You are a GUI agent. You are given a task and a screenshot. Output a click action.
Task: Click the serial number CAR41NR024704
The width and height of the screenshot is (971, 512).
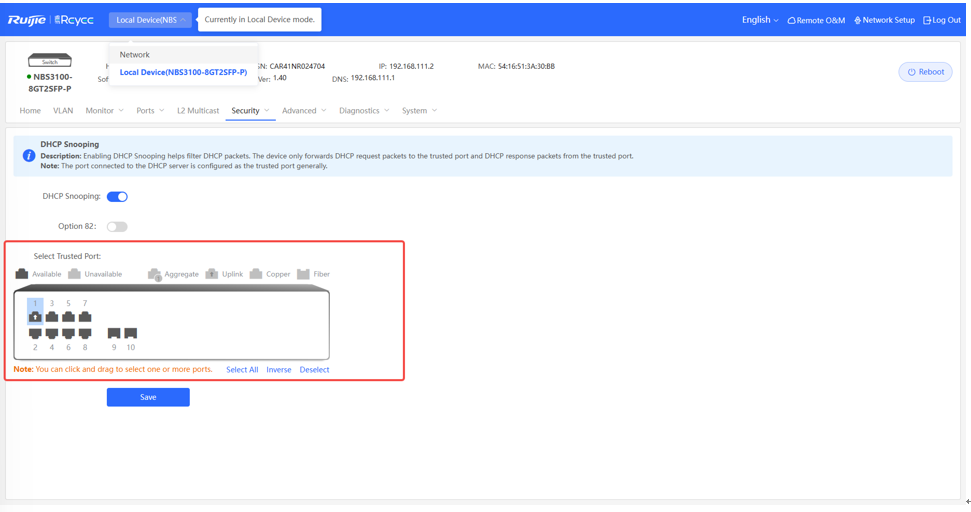297,66
